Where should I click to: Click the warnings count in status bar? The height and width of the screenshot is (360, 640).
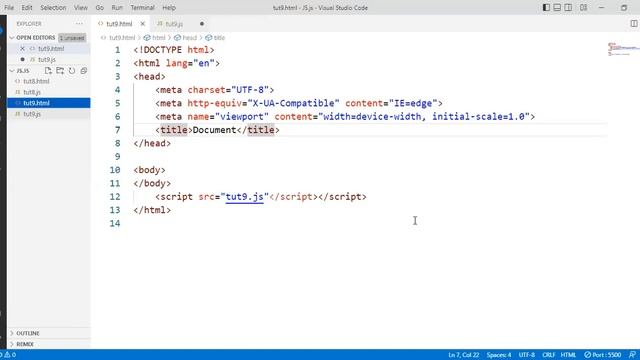tap(10, 355)
